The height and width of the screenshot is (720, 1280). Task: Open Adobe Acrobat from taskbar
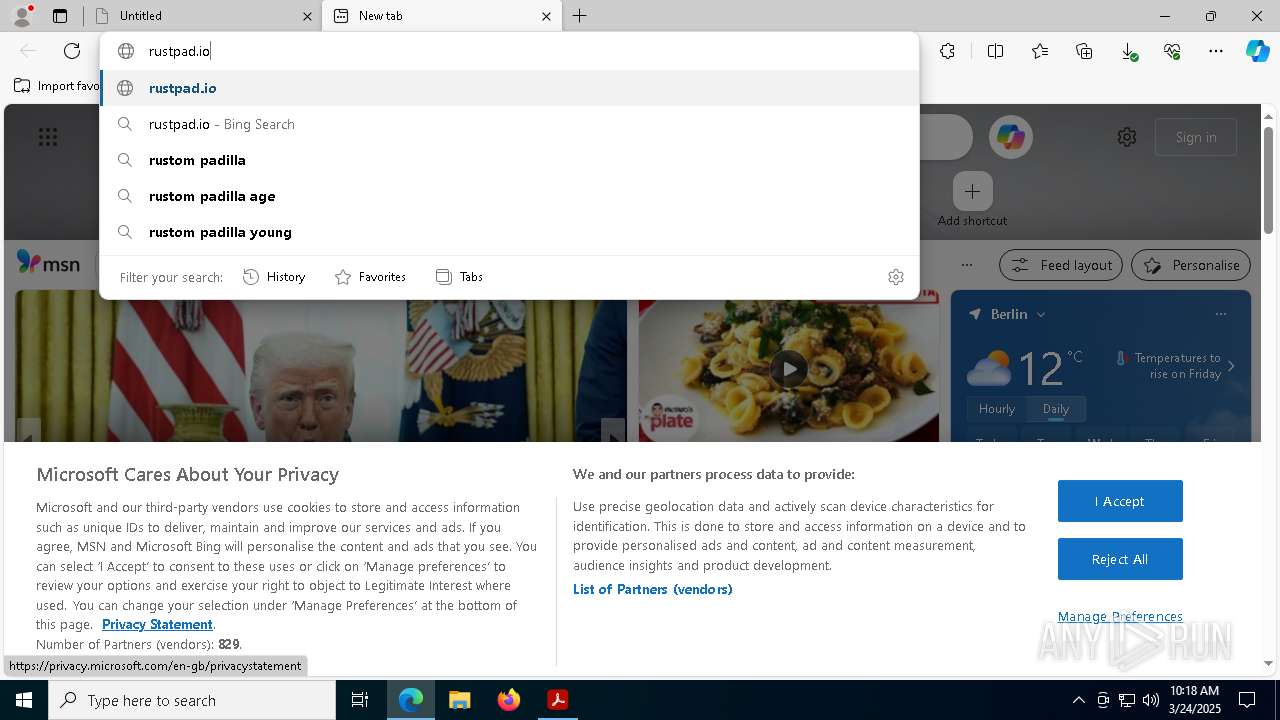558,700
